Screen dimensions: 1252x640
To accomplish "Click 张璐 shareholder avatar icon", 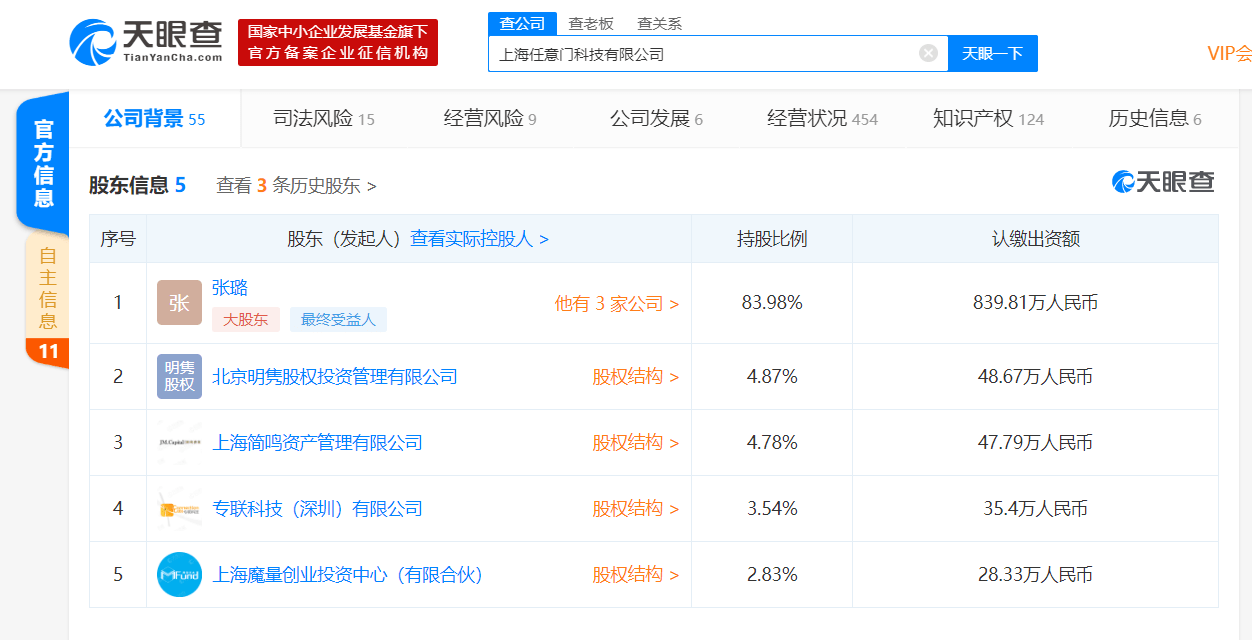I will [179, 303].
